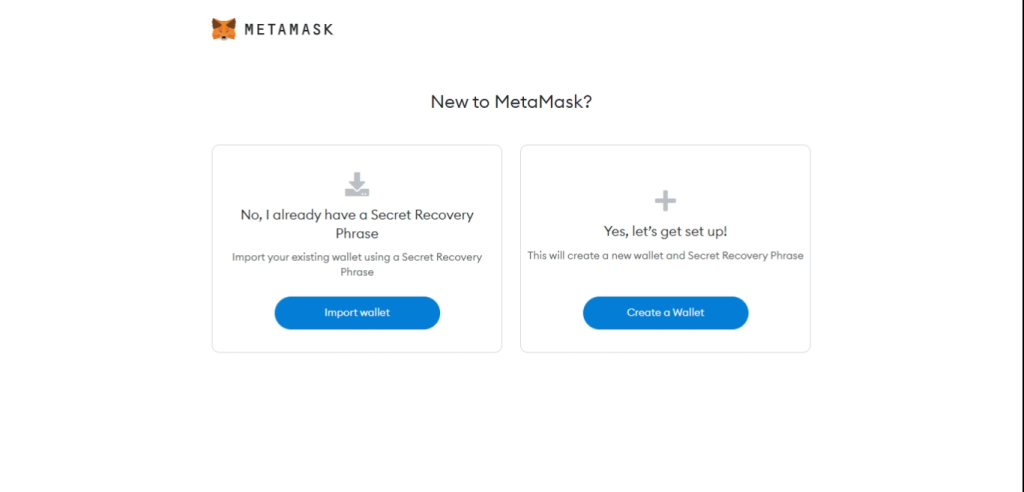This screenshot has width=1024, height=492.
Task: Click the word "MetaMask?" in page heading
Action: (x=543, y=101)
